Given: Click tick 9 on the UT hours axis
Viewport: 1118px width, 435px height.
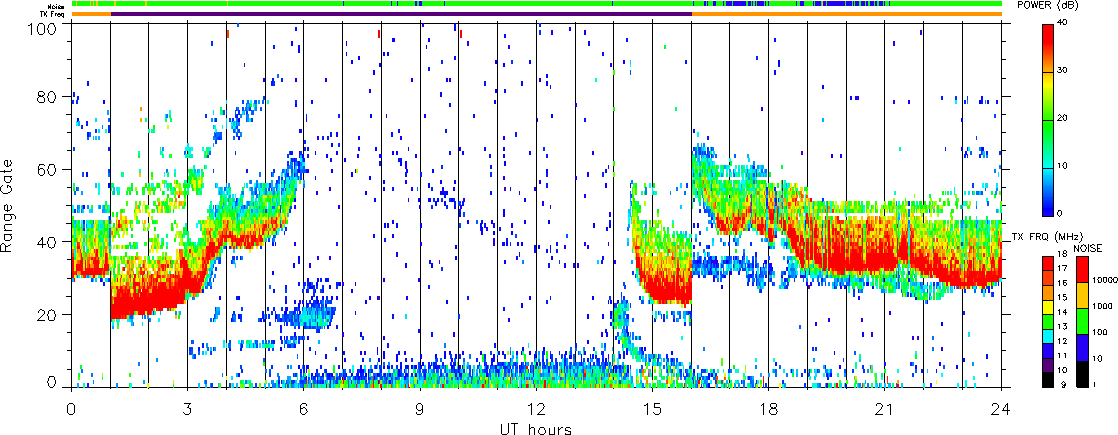Looking at the screenshot, I should [420, 410].
